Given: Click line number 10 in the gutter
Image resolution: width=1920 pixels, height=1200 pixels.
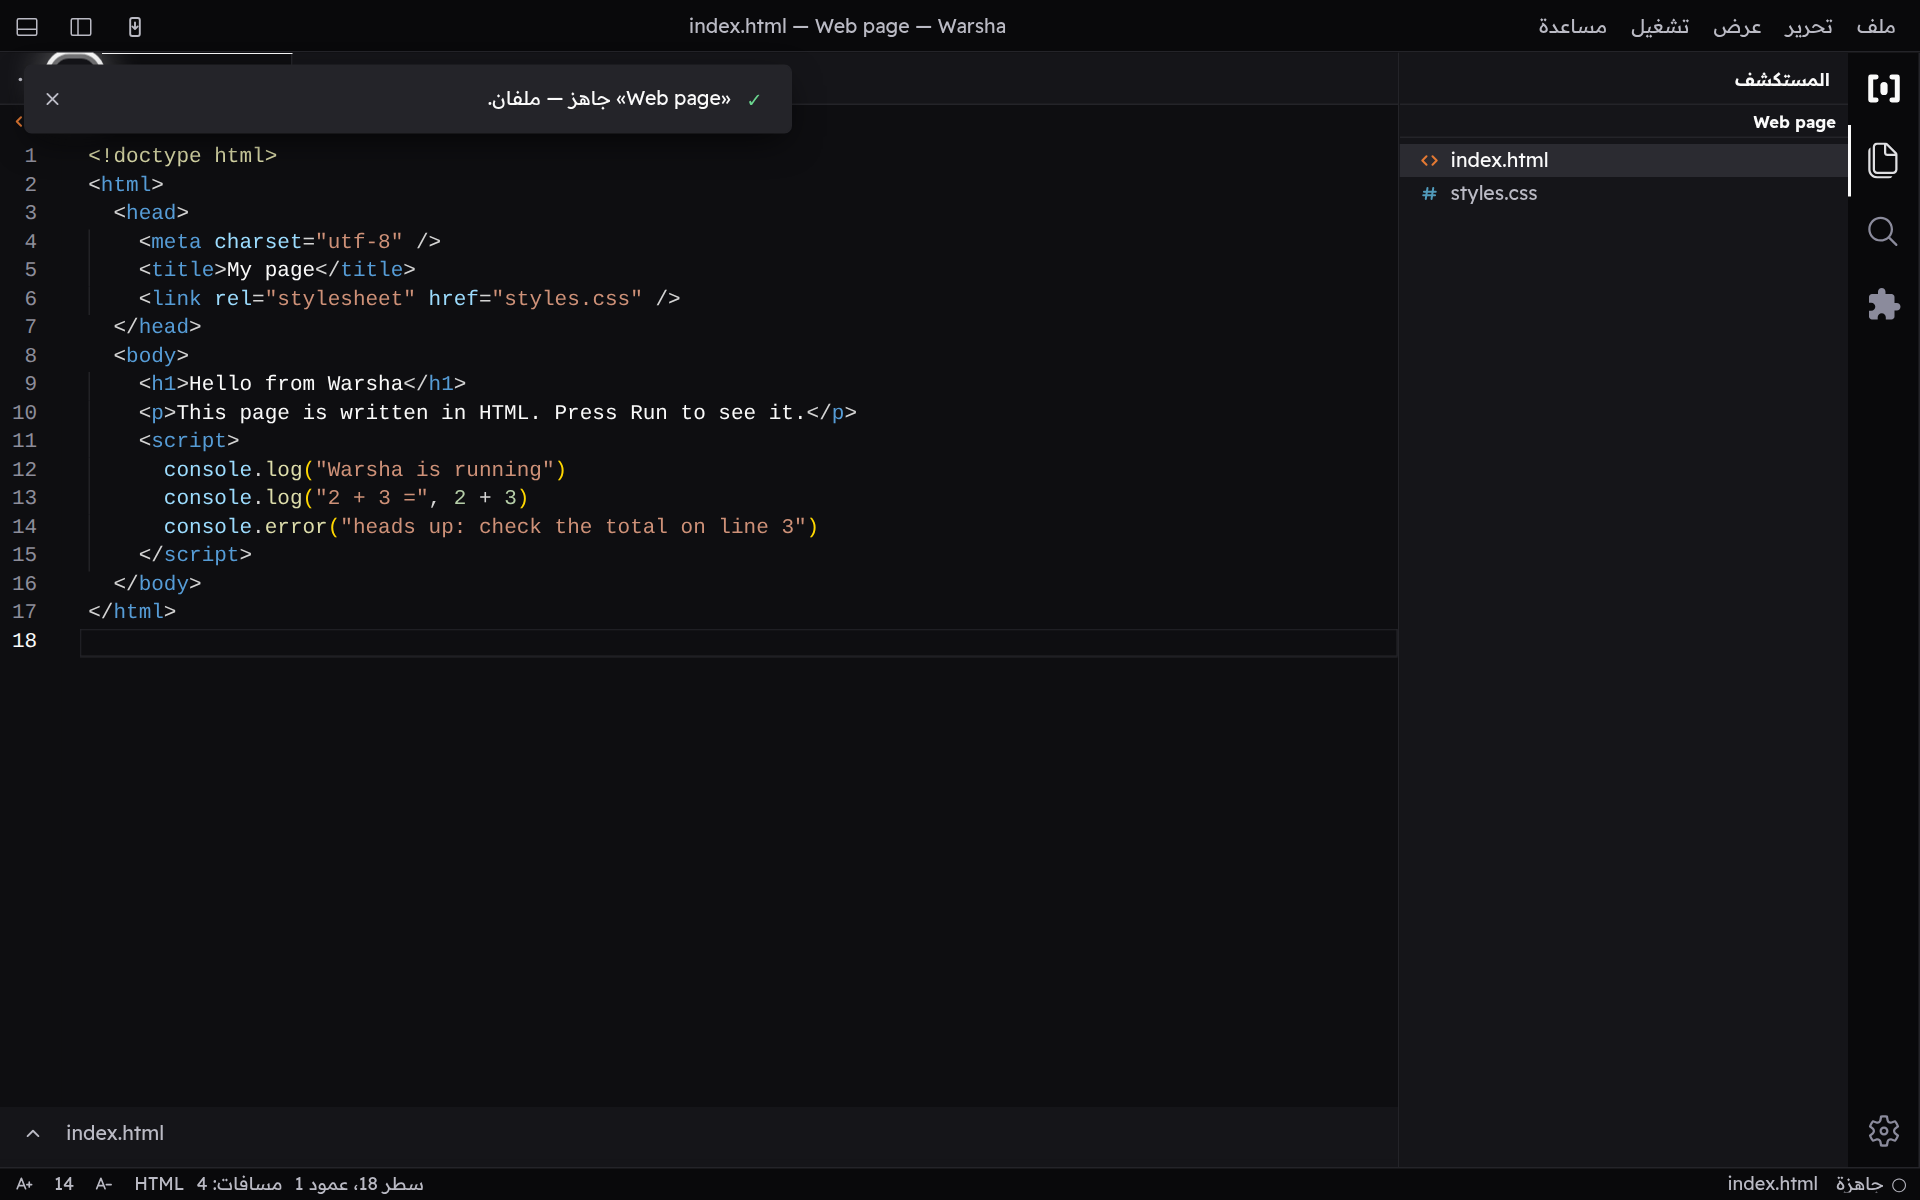Looking at the screenshot, I should pos(25,413).
